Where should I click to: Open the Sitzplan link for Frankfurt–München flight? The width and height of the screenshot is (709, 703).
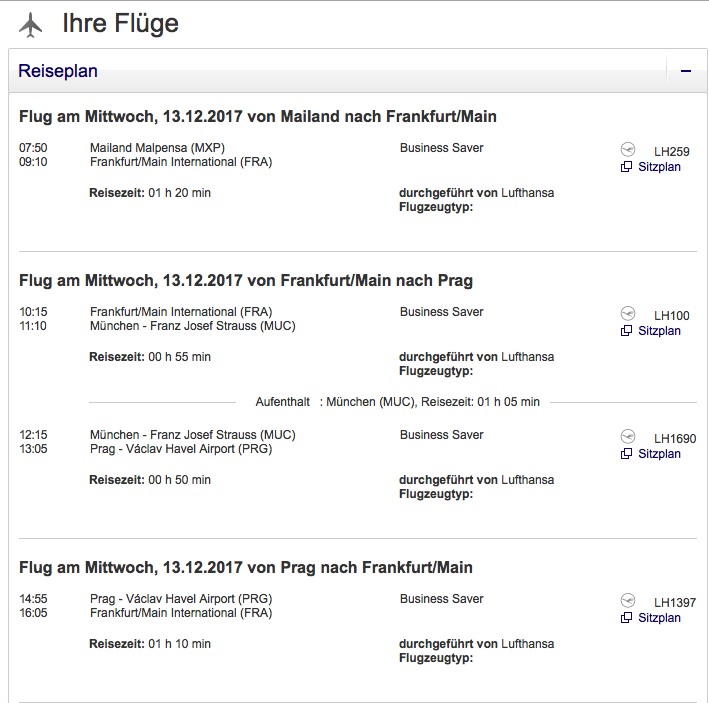tap(659, 331)
